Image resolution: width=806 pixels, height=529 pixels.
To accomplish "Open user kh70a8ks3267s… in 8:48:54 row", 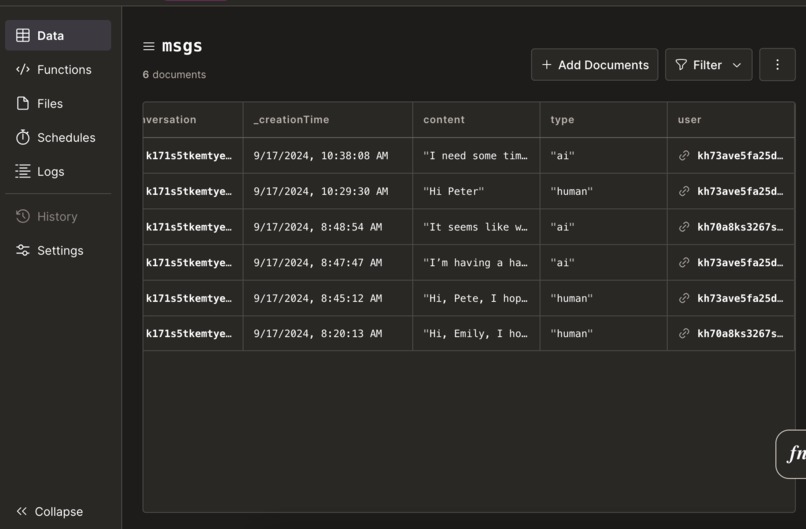I will (x=740, y=227).
